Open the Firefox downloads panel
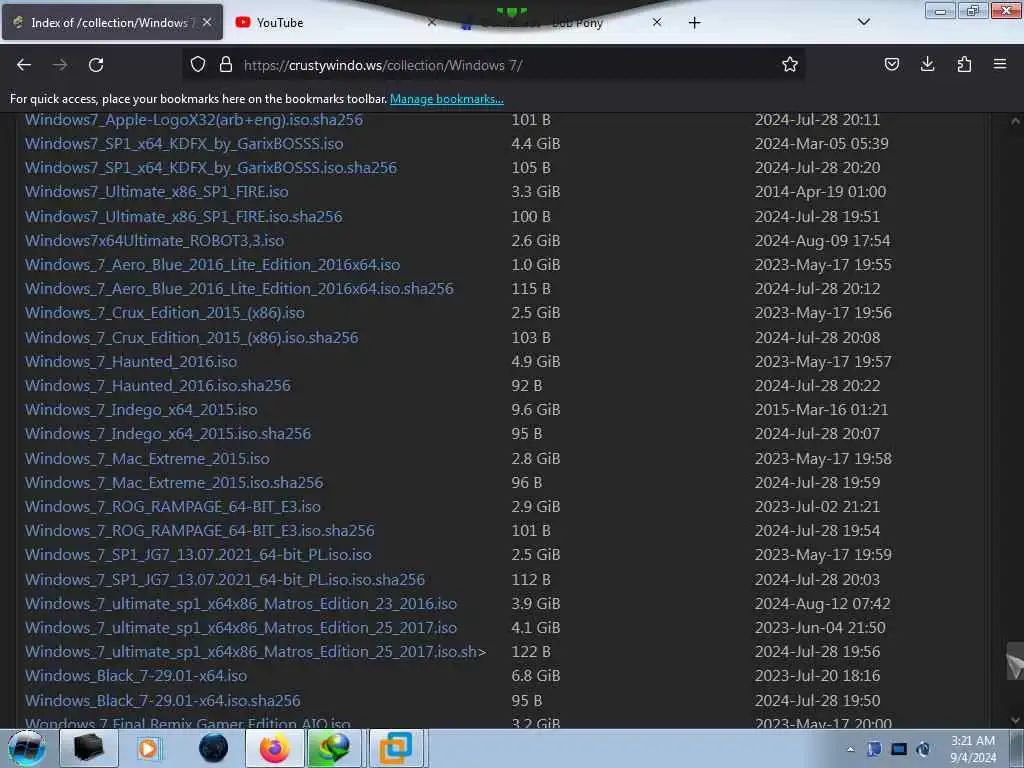Screen dimensions: 1024x768 click(927, 64)
